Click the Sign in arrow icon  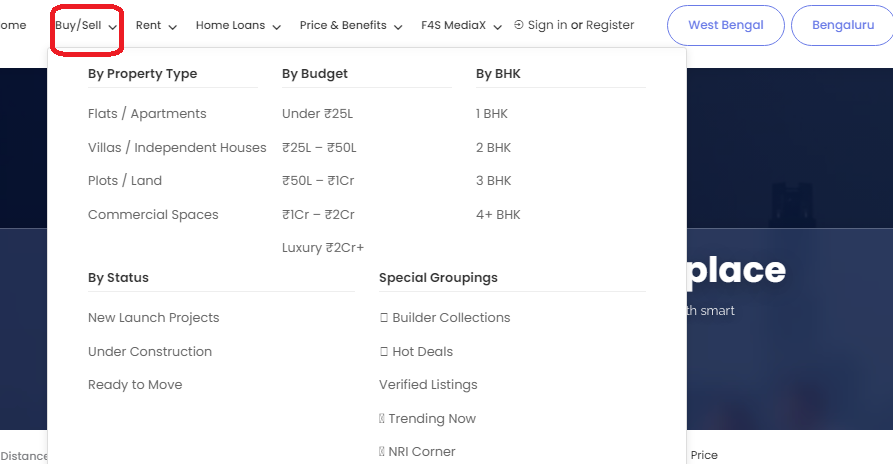click(518, 25)
